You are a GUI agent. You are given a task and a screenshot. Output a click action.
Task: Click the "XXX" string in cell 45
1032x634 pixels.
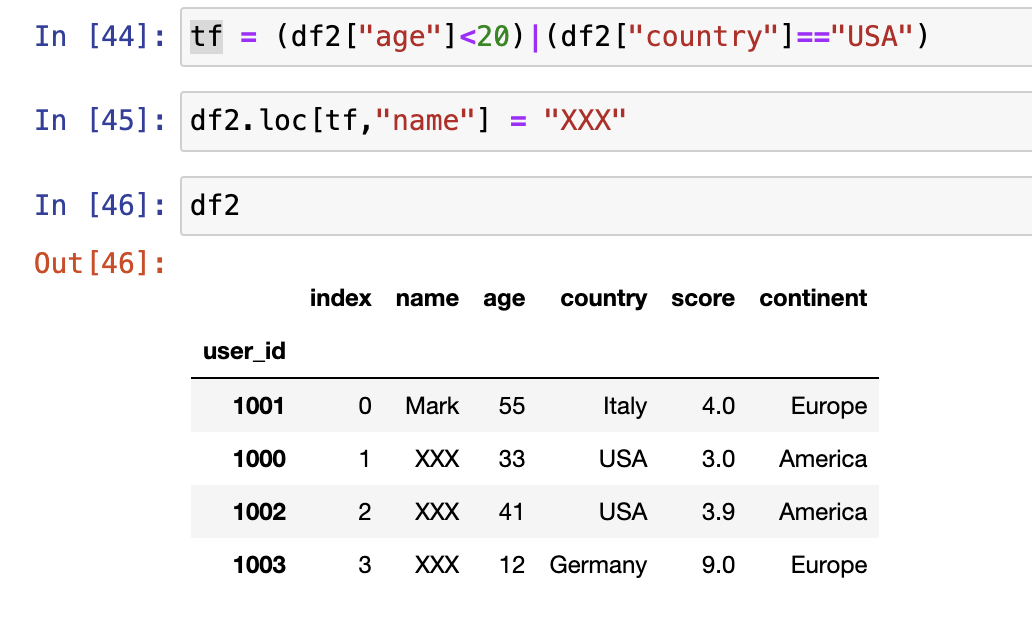click(585, 120)
